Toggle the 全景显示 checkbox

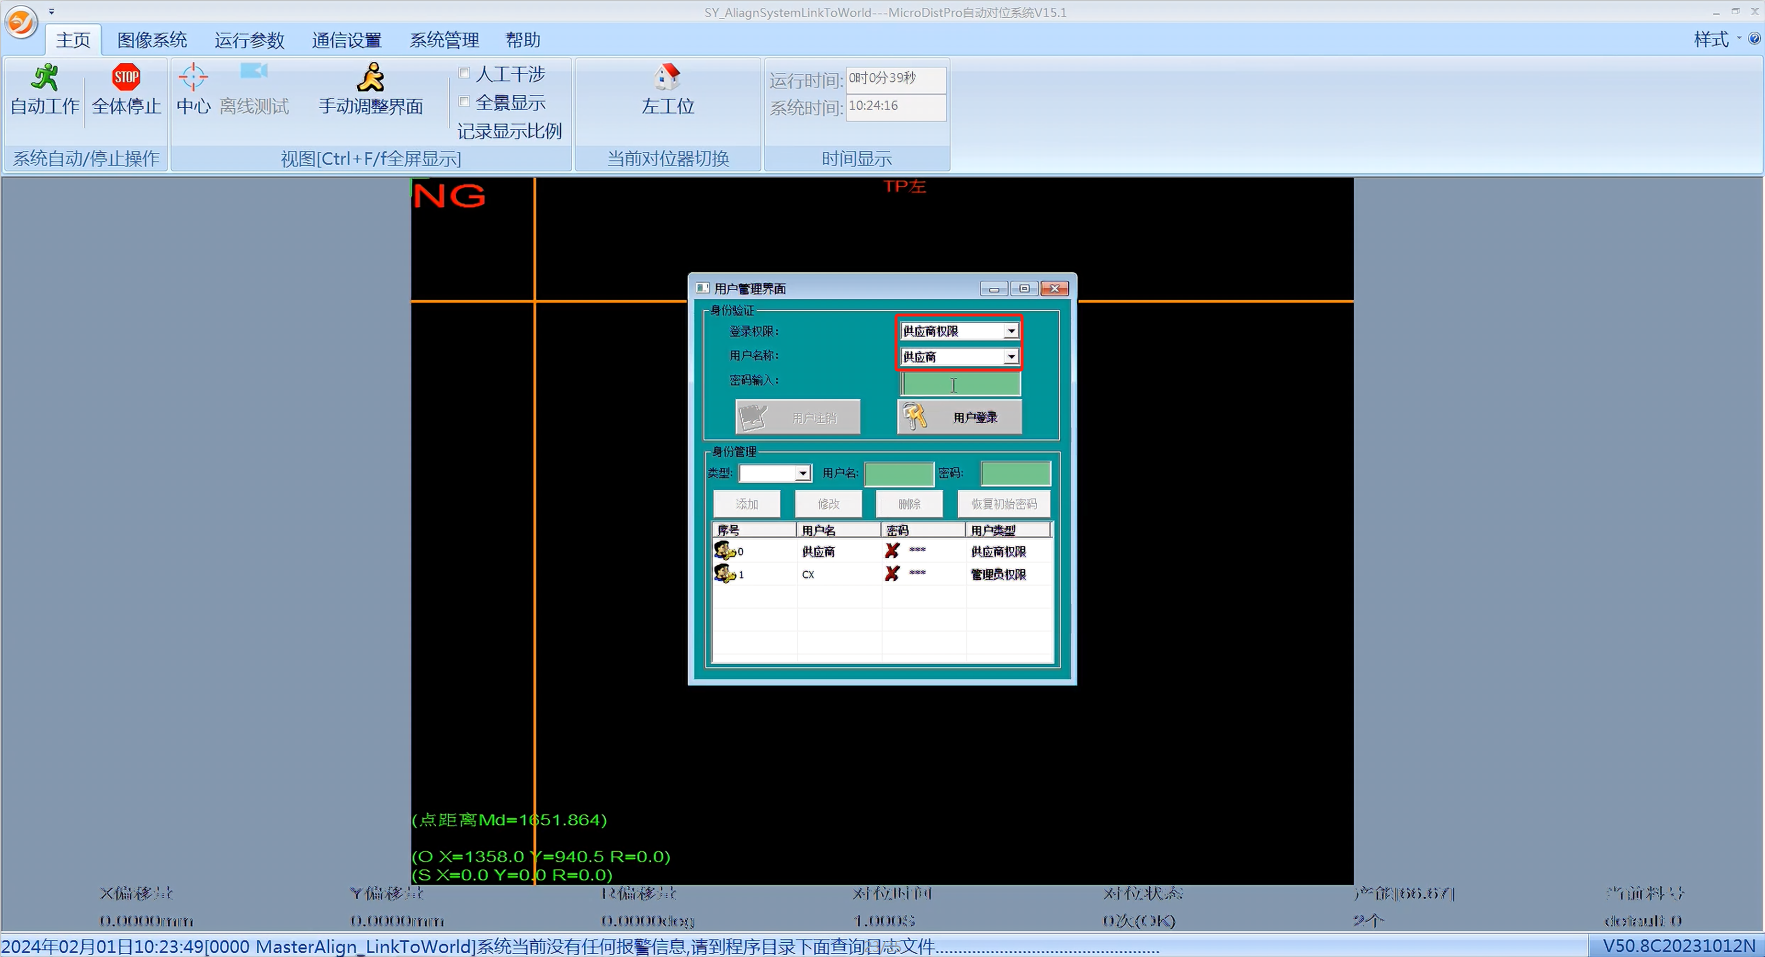(465, 102)
